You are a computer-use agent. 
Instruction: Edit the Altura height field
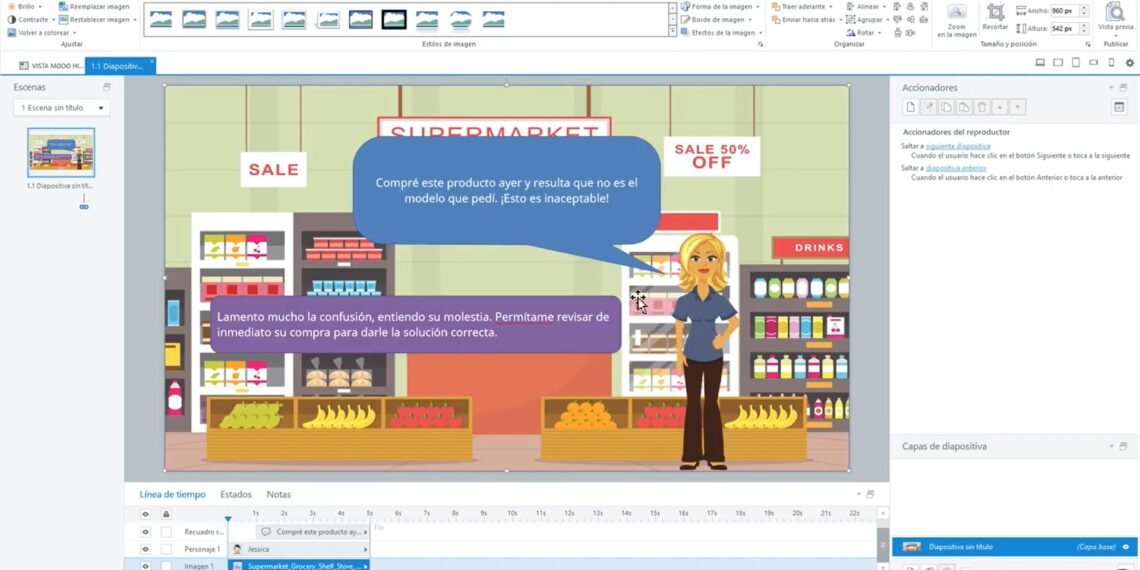1064,28
